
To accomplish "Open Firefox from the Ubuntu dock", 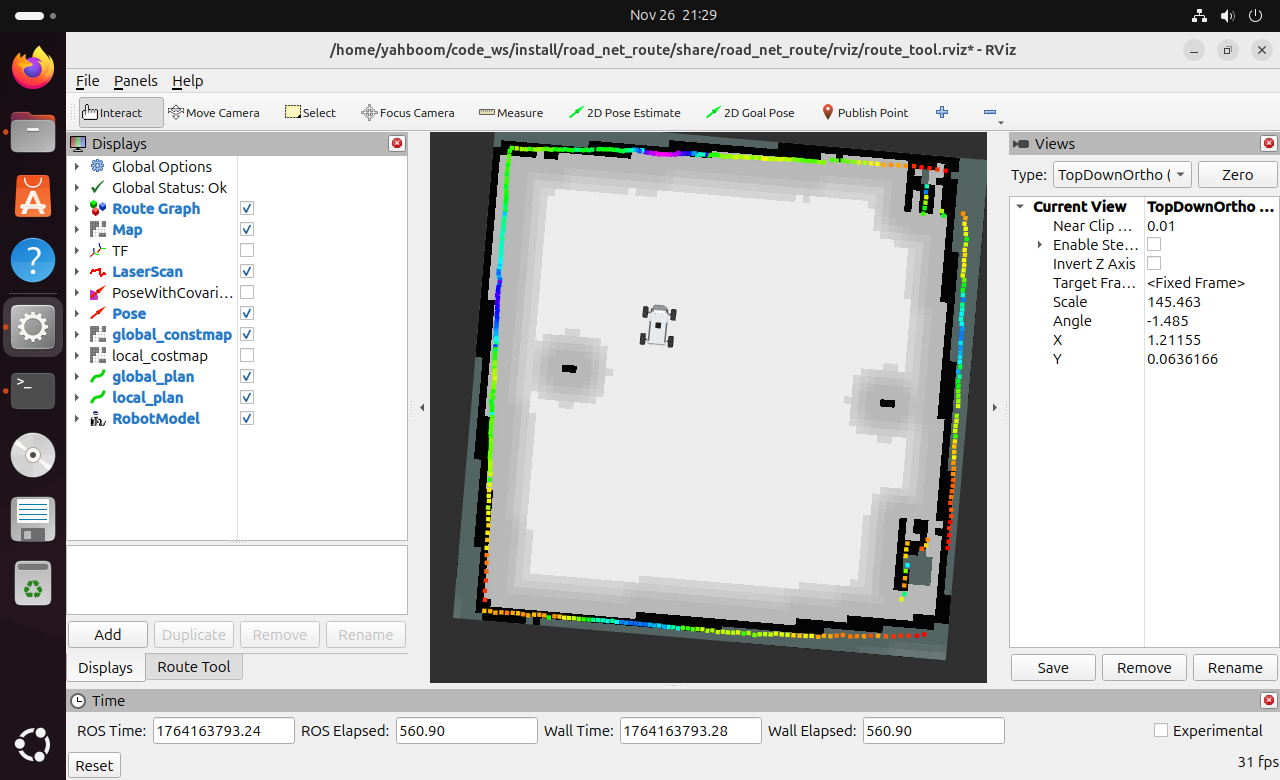I will pyautogui.click(x=33, y=68).
